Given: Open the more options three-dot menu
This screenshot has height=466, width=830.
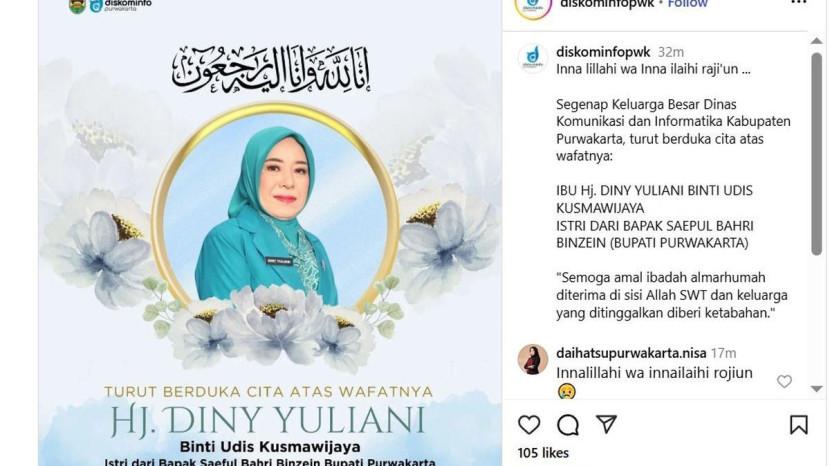Looking at the screenshot, I should coord(798,3).
